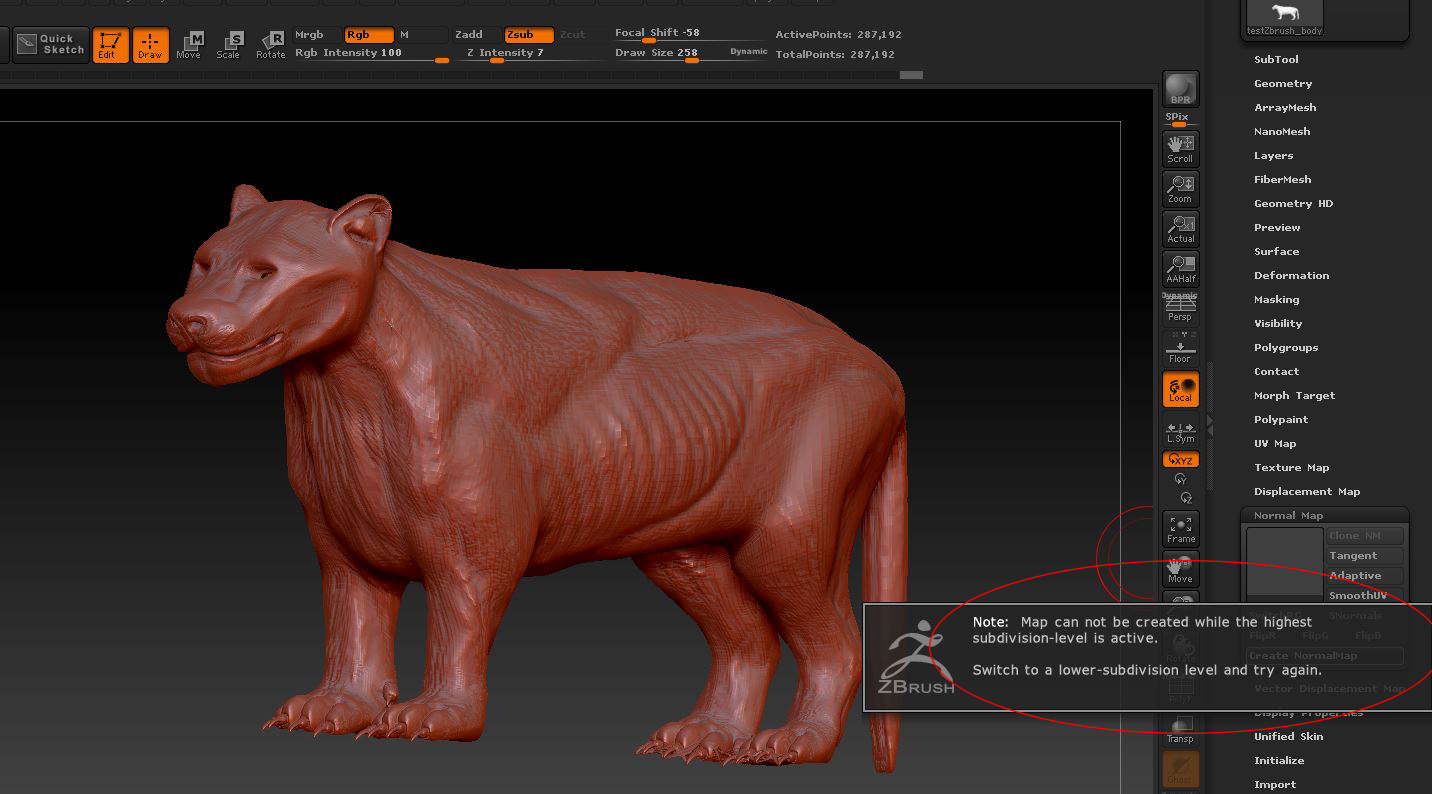
Task: Enable M material mode
Action: pyautogui.click(x=420, y=35)
